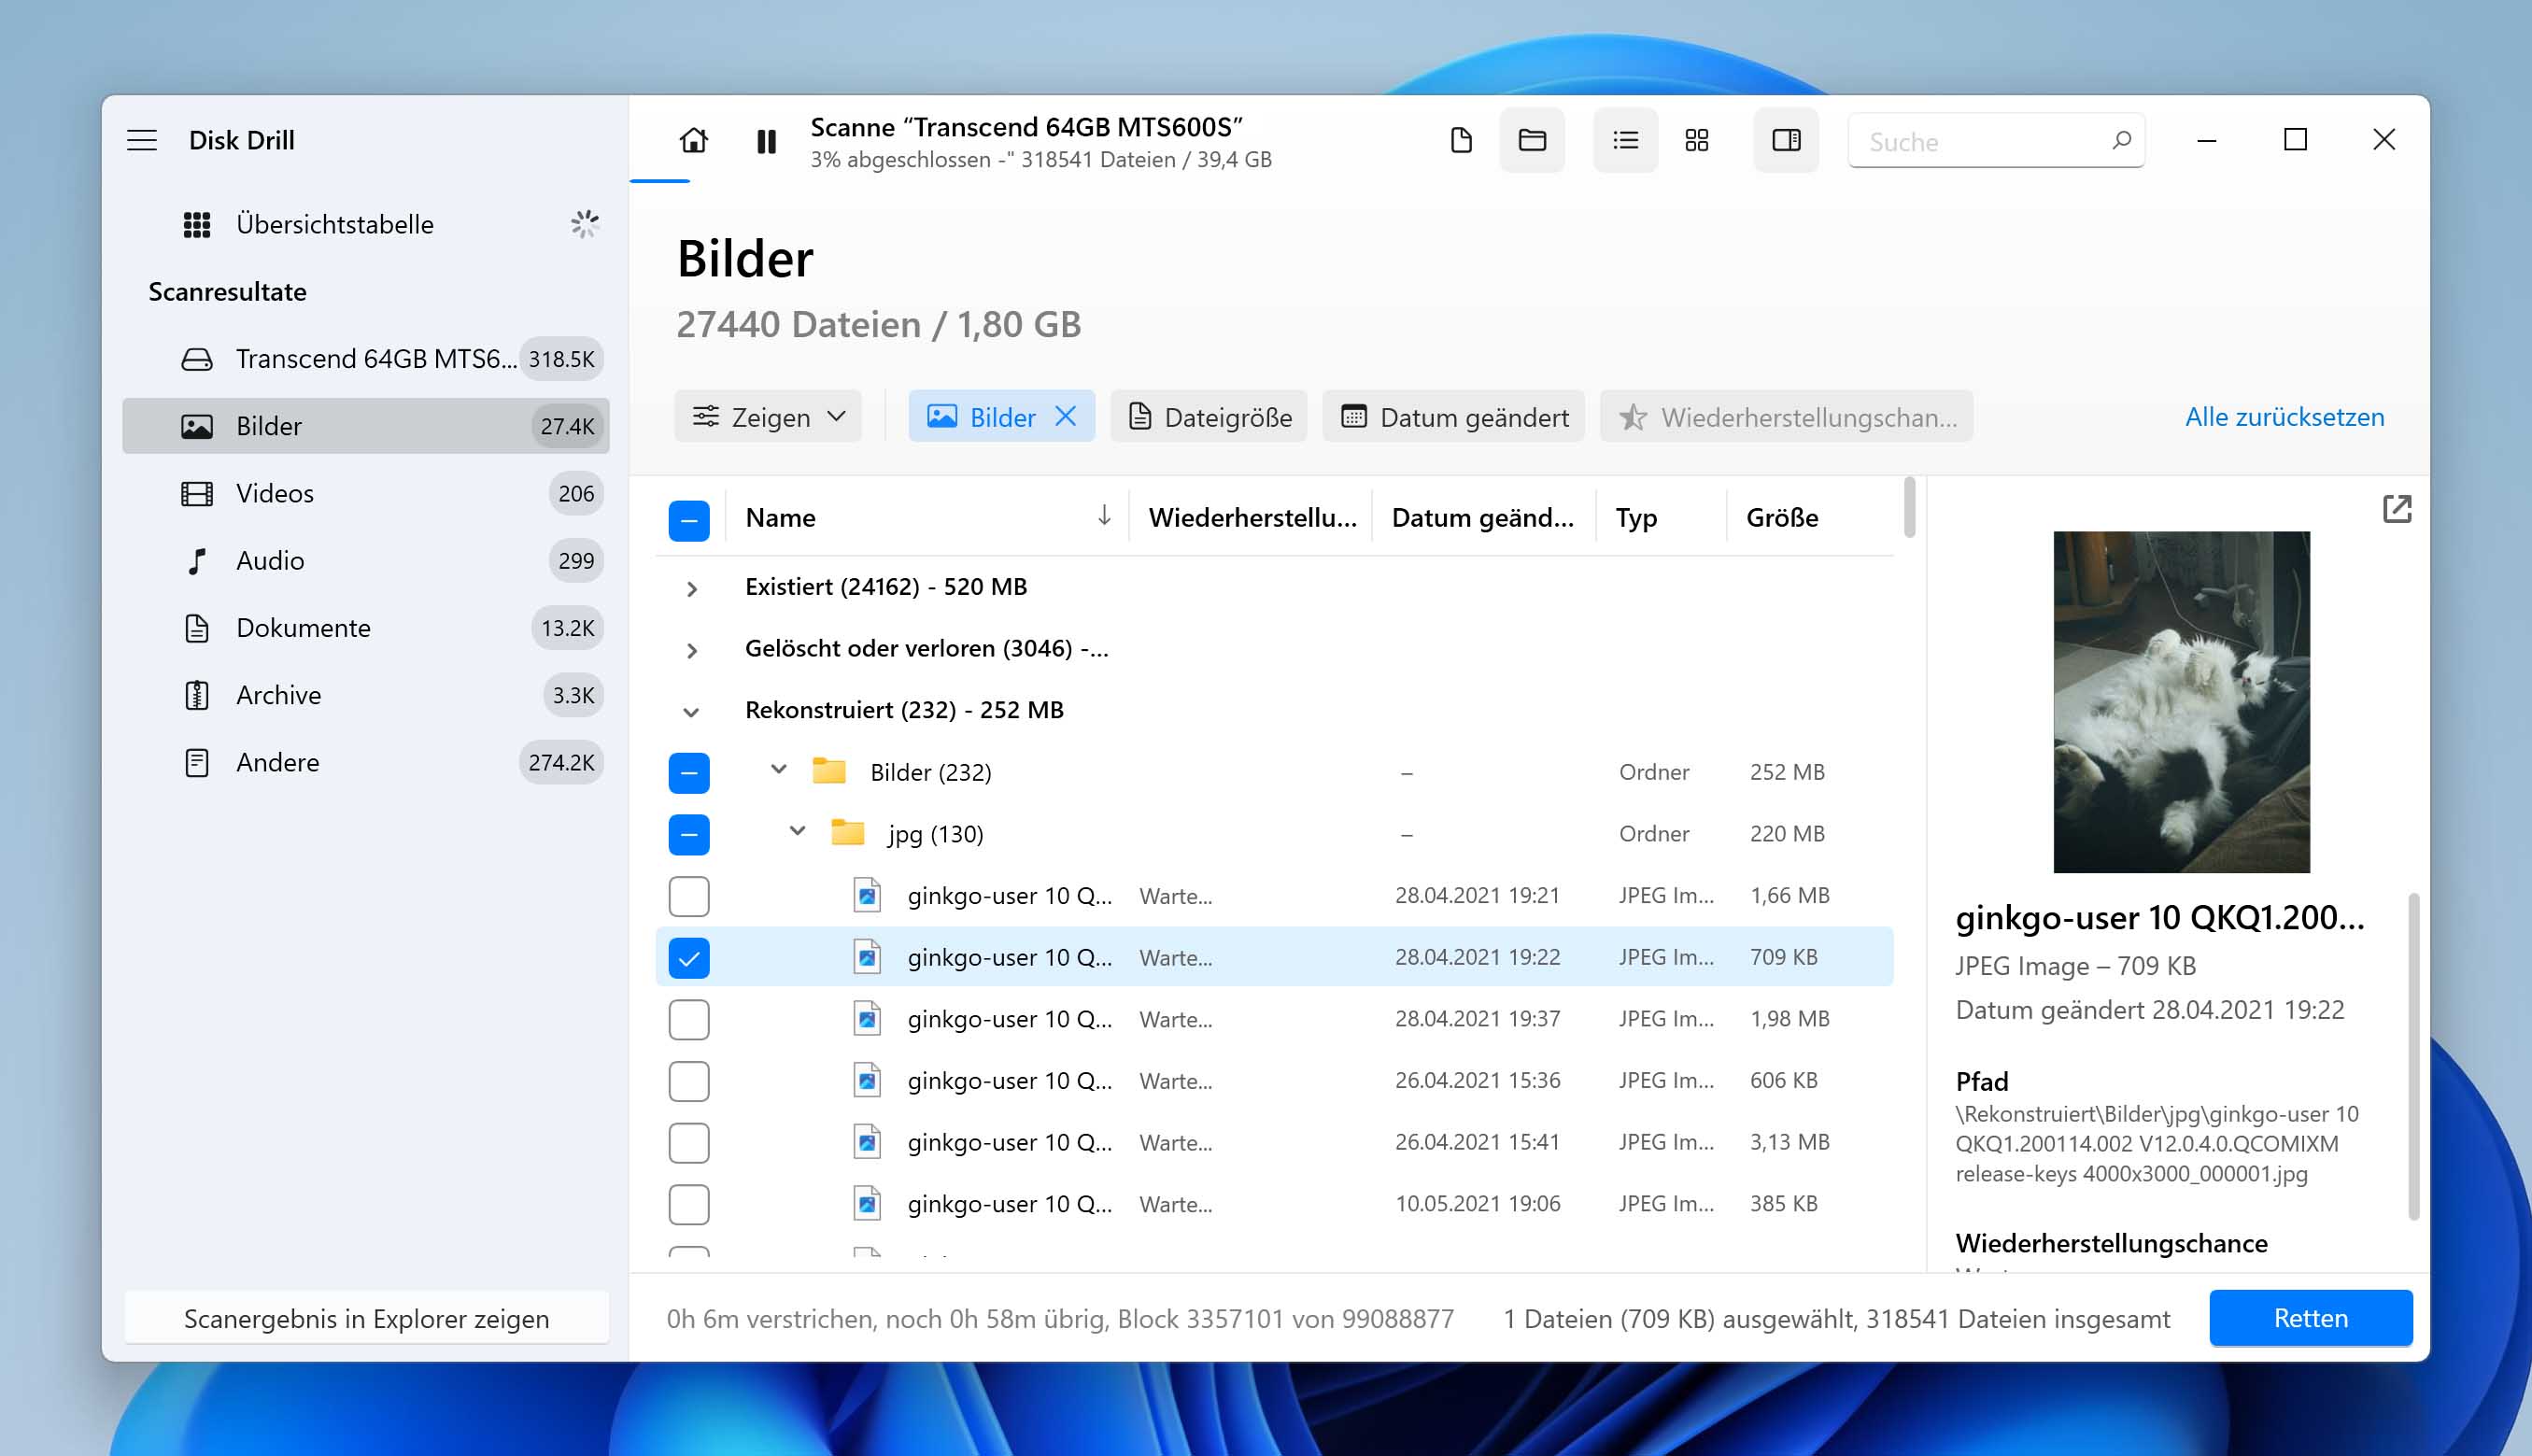Click the search magnifier icon

(x=2121, y=141)
